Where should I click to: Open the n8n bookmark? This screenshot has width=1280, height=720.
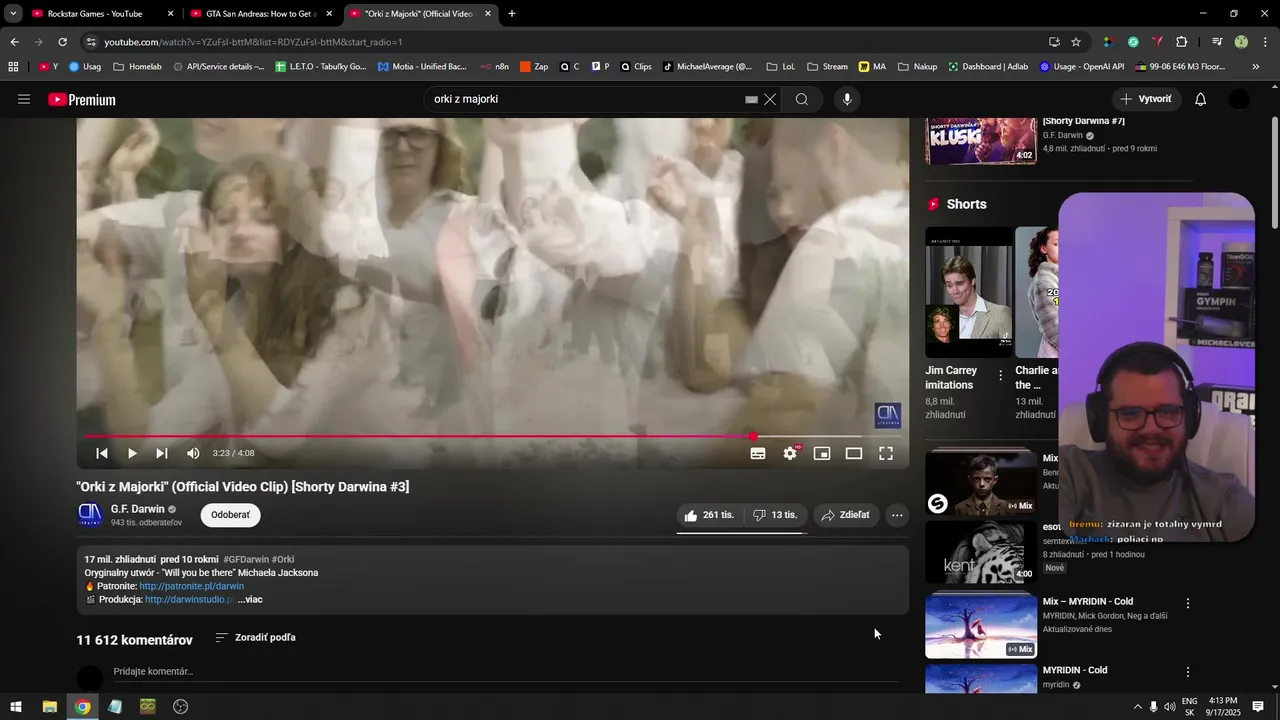point(494,67)
